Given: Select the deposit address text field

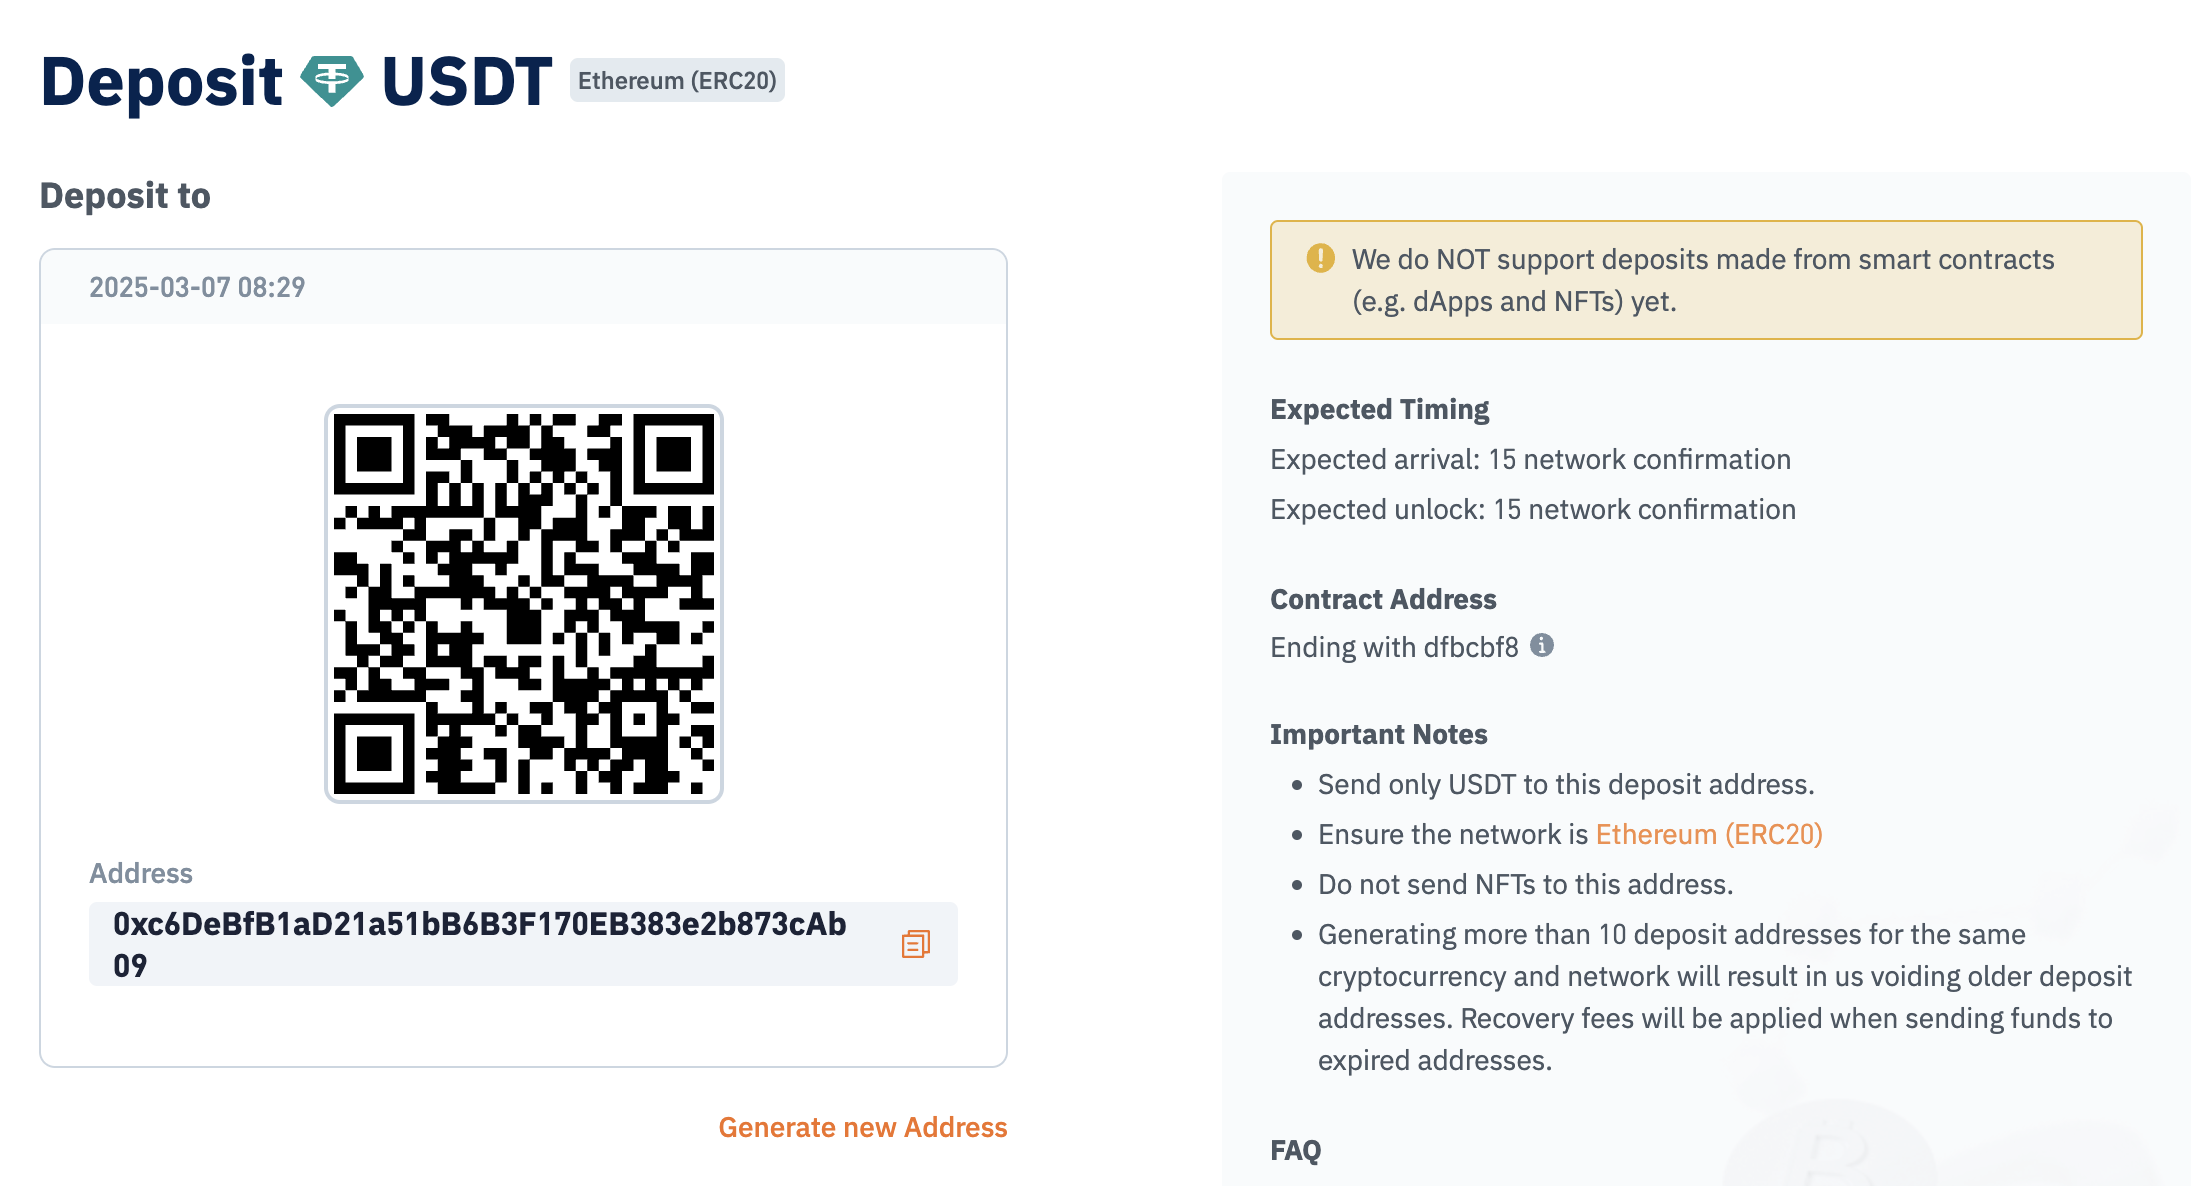Looking at the screenshot, I should (x=523, y=944).
